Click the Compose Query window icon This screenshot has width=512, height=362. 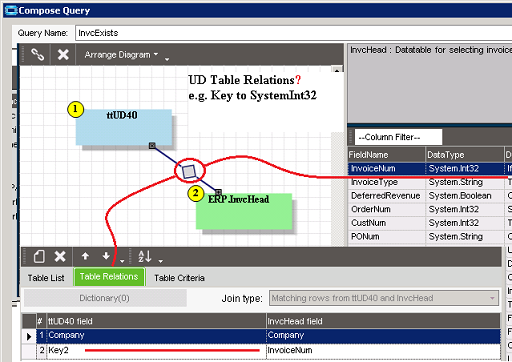coord(11,11)
